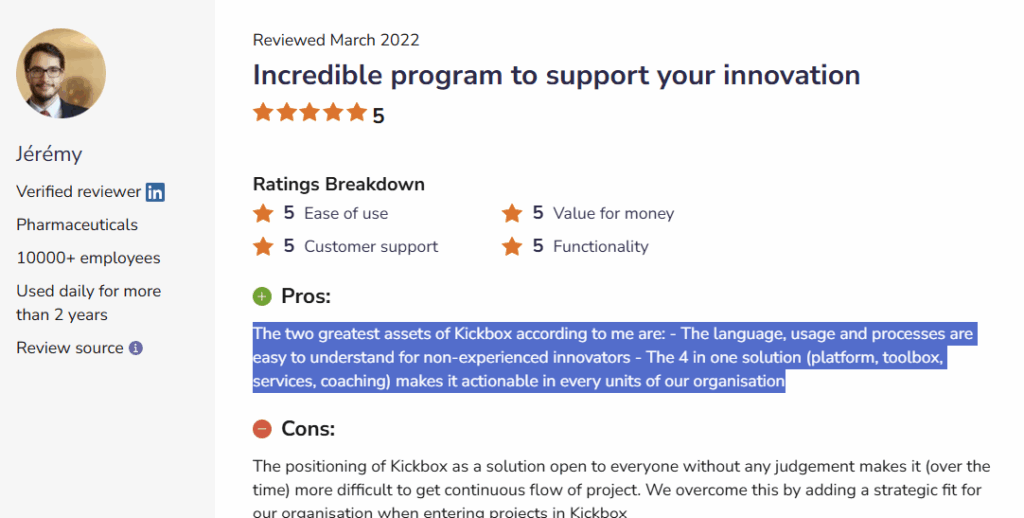Click the 'Review source' label
Screen dimensions: 1024x518
(70, 348)
